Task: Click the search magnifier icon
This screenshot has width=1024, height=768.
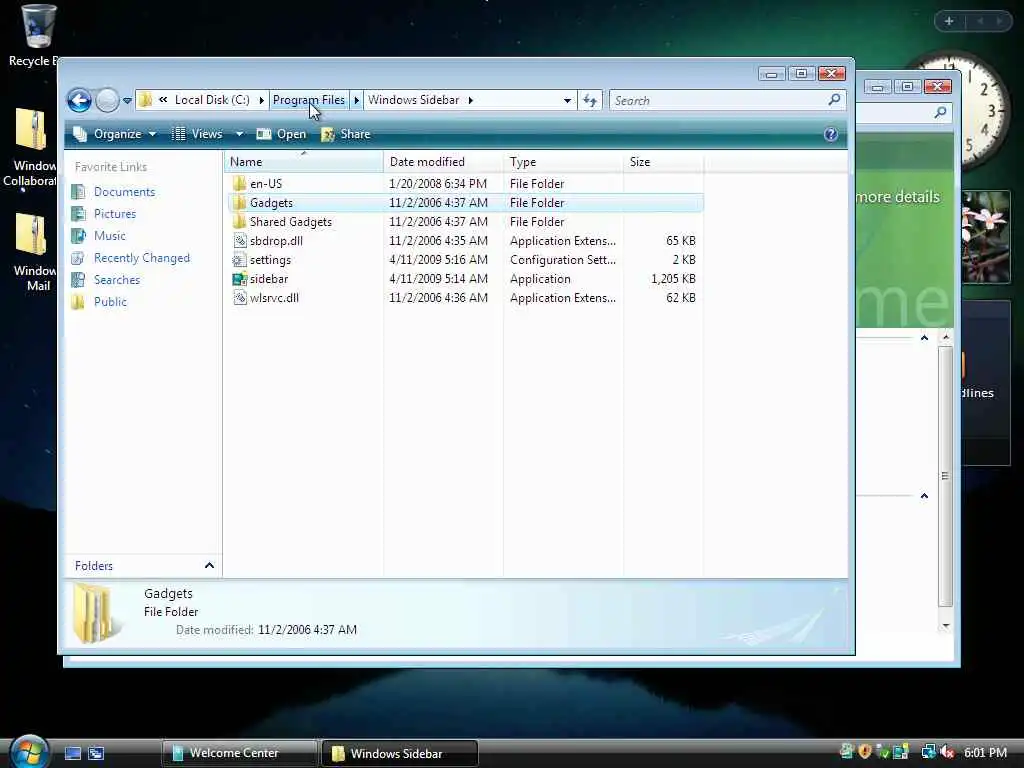Action: (834, 100)
